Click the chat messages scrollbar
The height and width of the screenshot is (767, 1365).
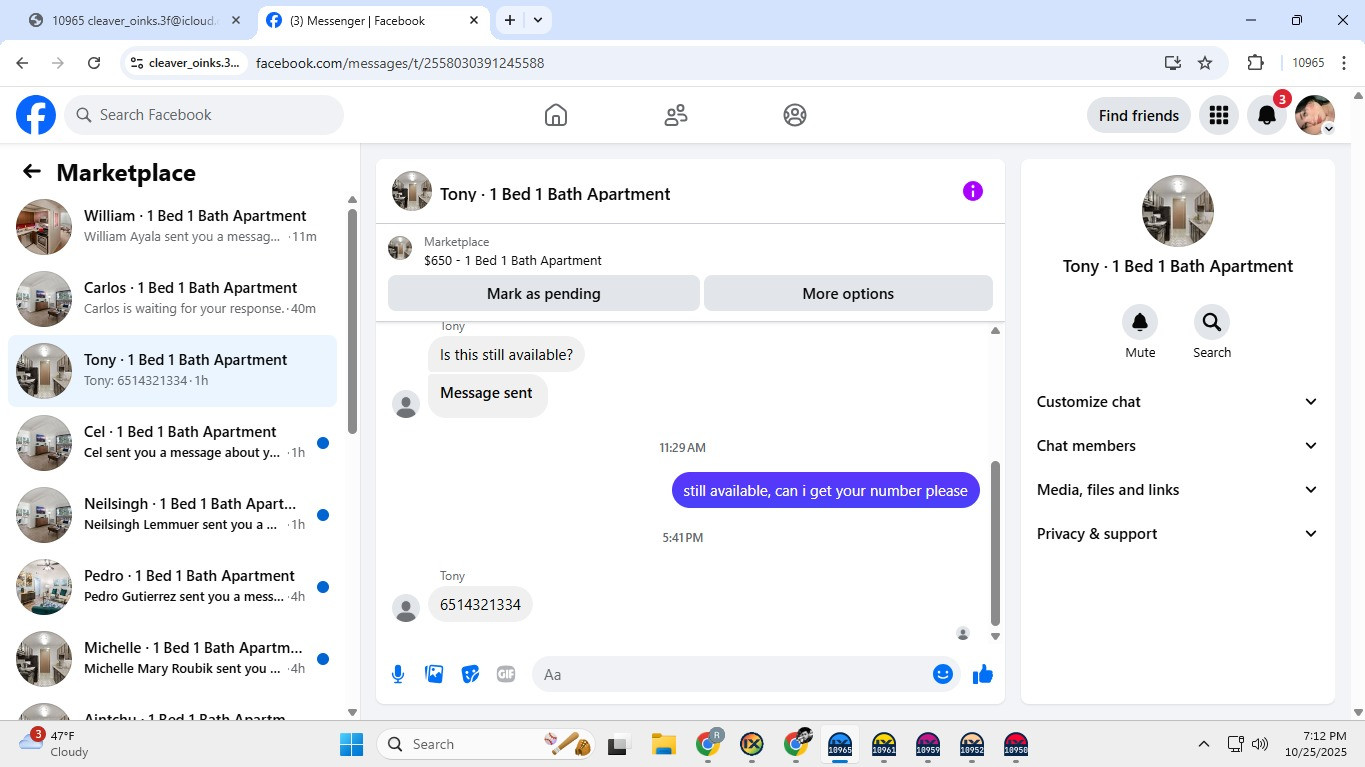(x=995, y=542)
